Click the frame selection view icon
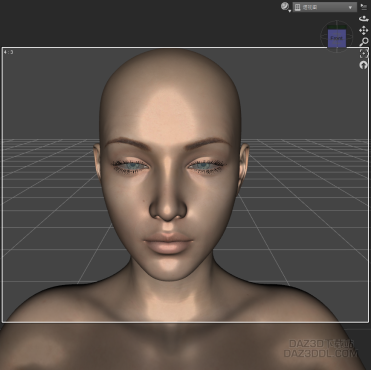 pos(363,54)
